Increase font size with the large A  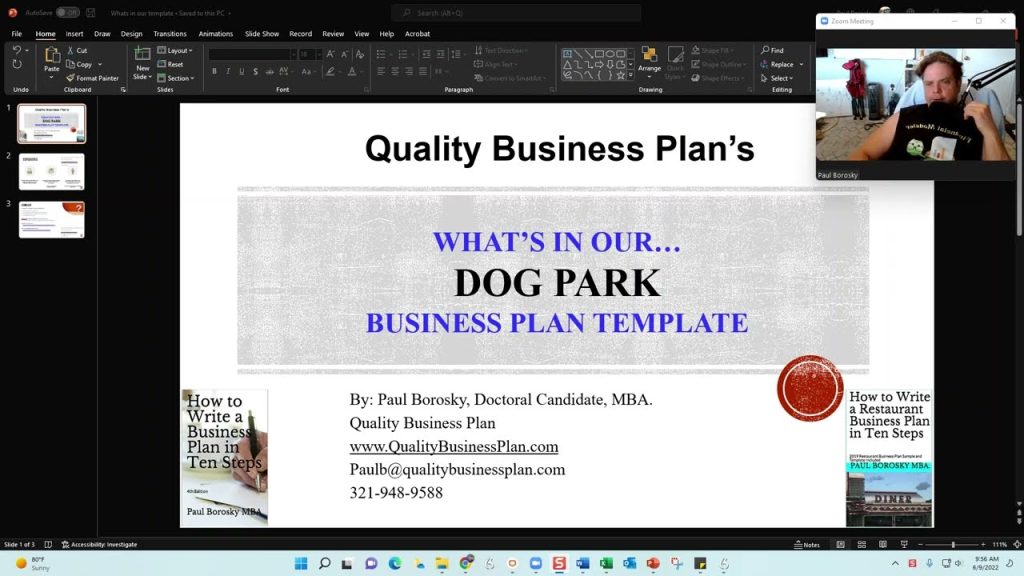tap(330, 54)
